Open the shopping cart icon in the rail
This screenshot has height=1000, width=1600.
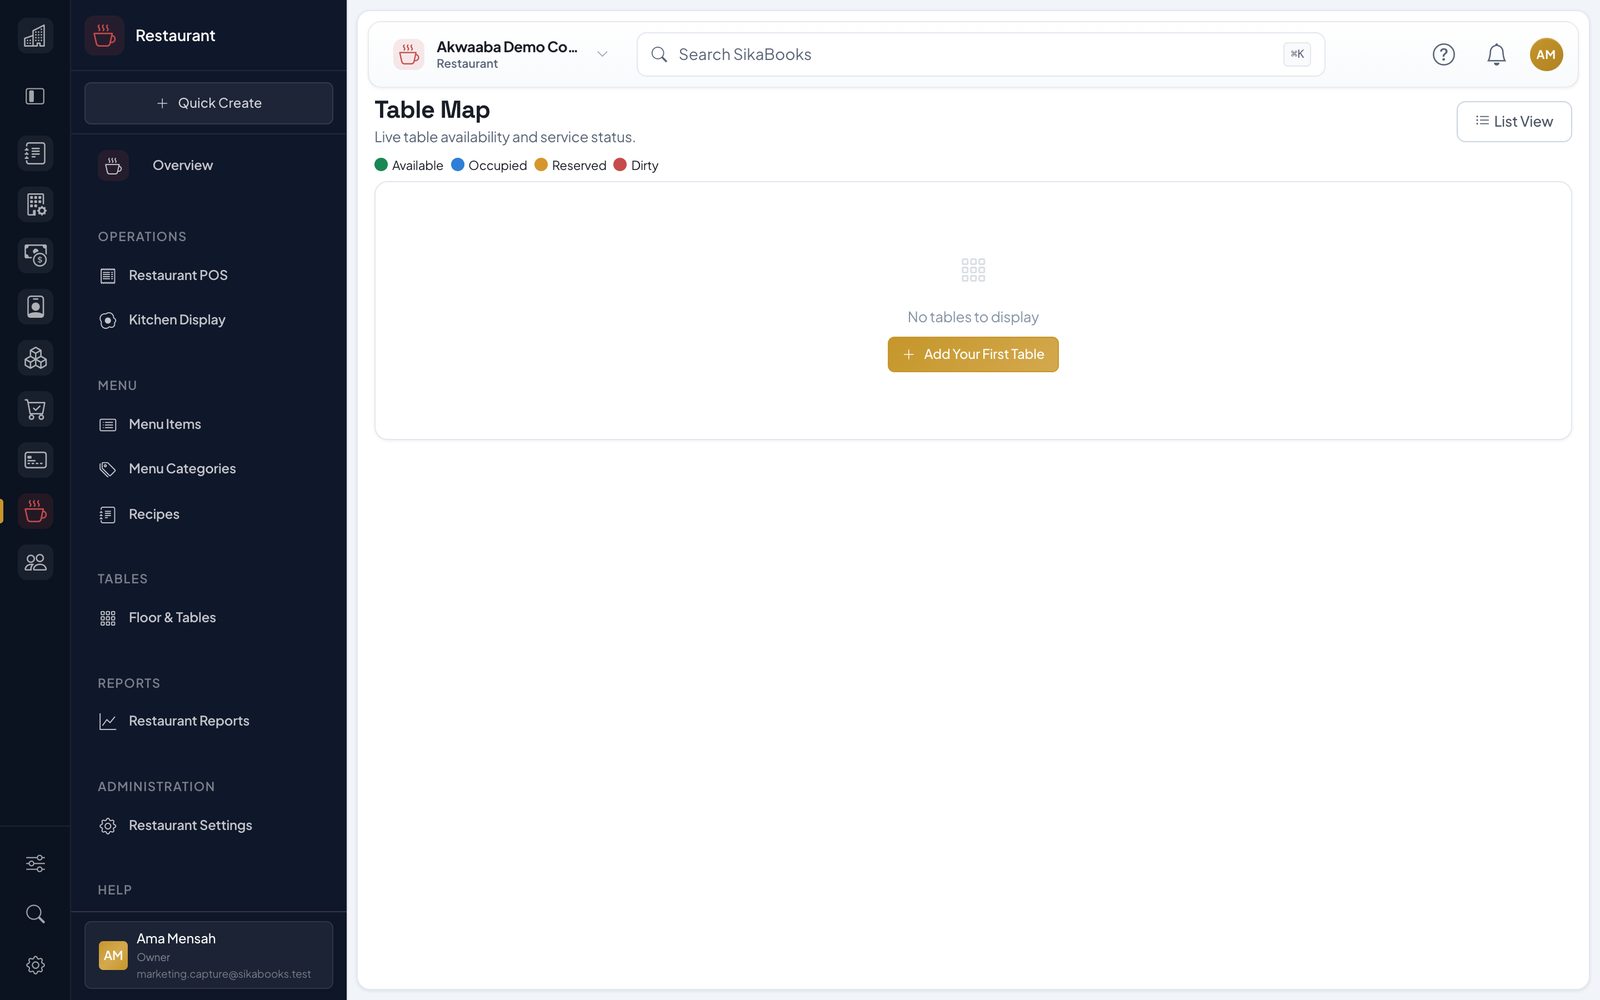click(35, 409)
